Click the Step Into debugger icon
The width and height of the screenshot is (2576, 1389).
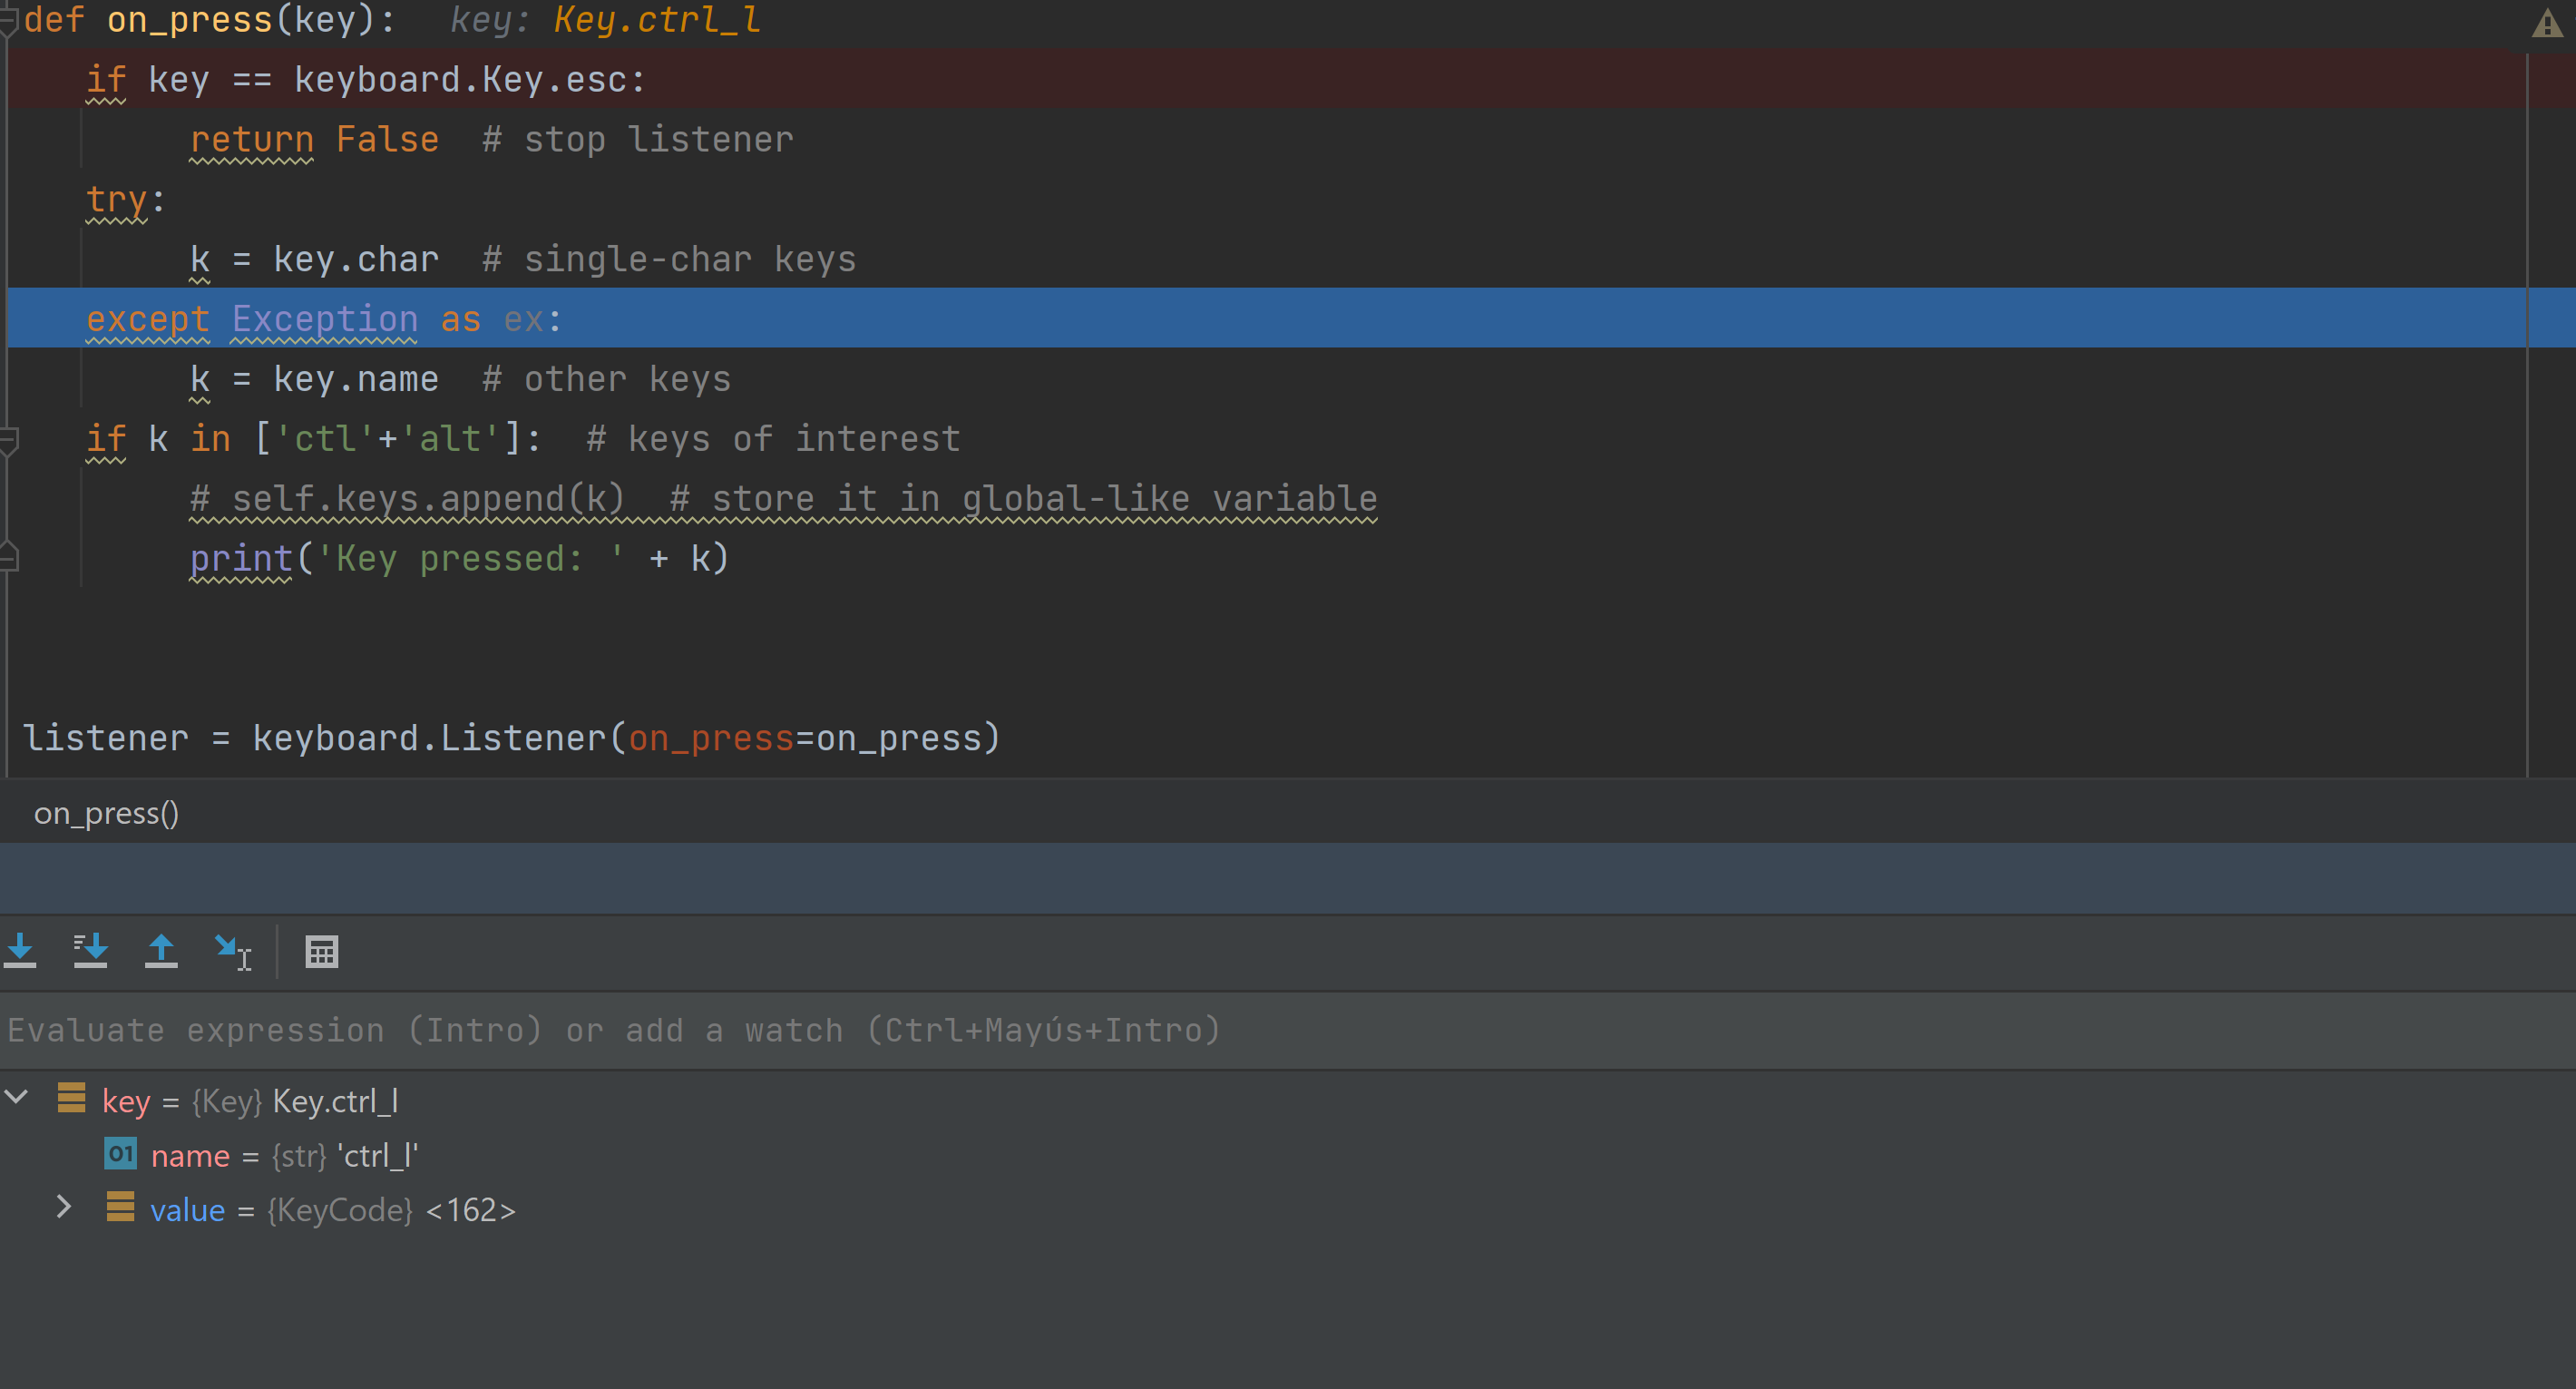click(20, 951)
